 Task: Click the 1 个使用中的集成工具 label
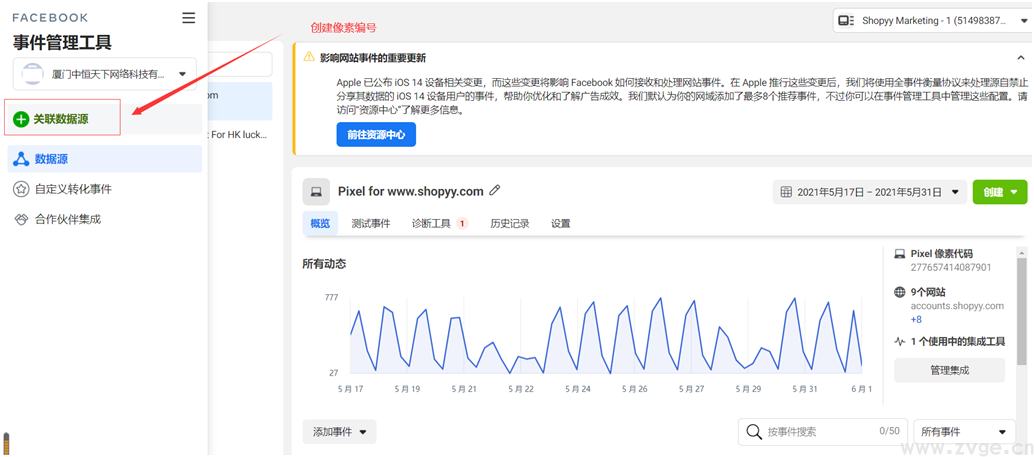pos(958,342)
